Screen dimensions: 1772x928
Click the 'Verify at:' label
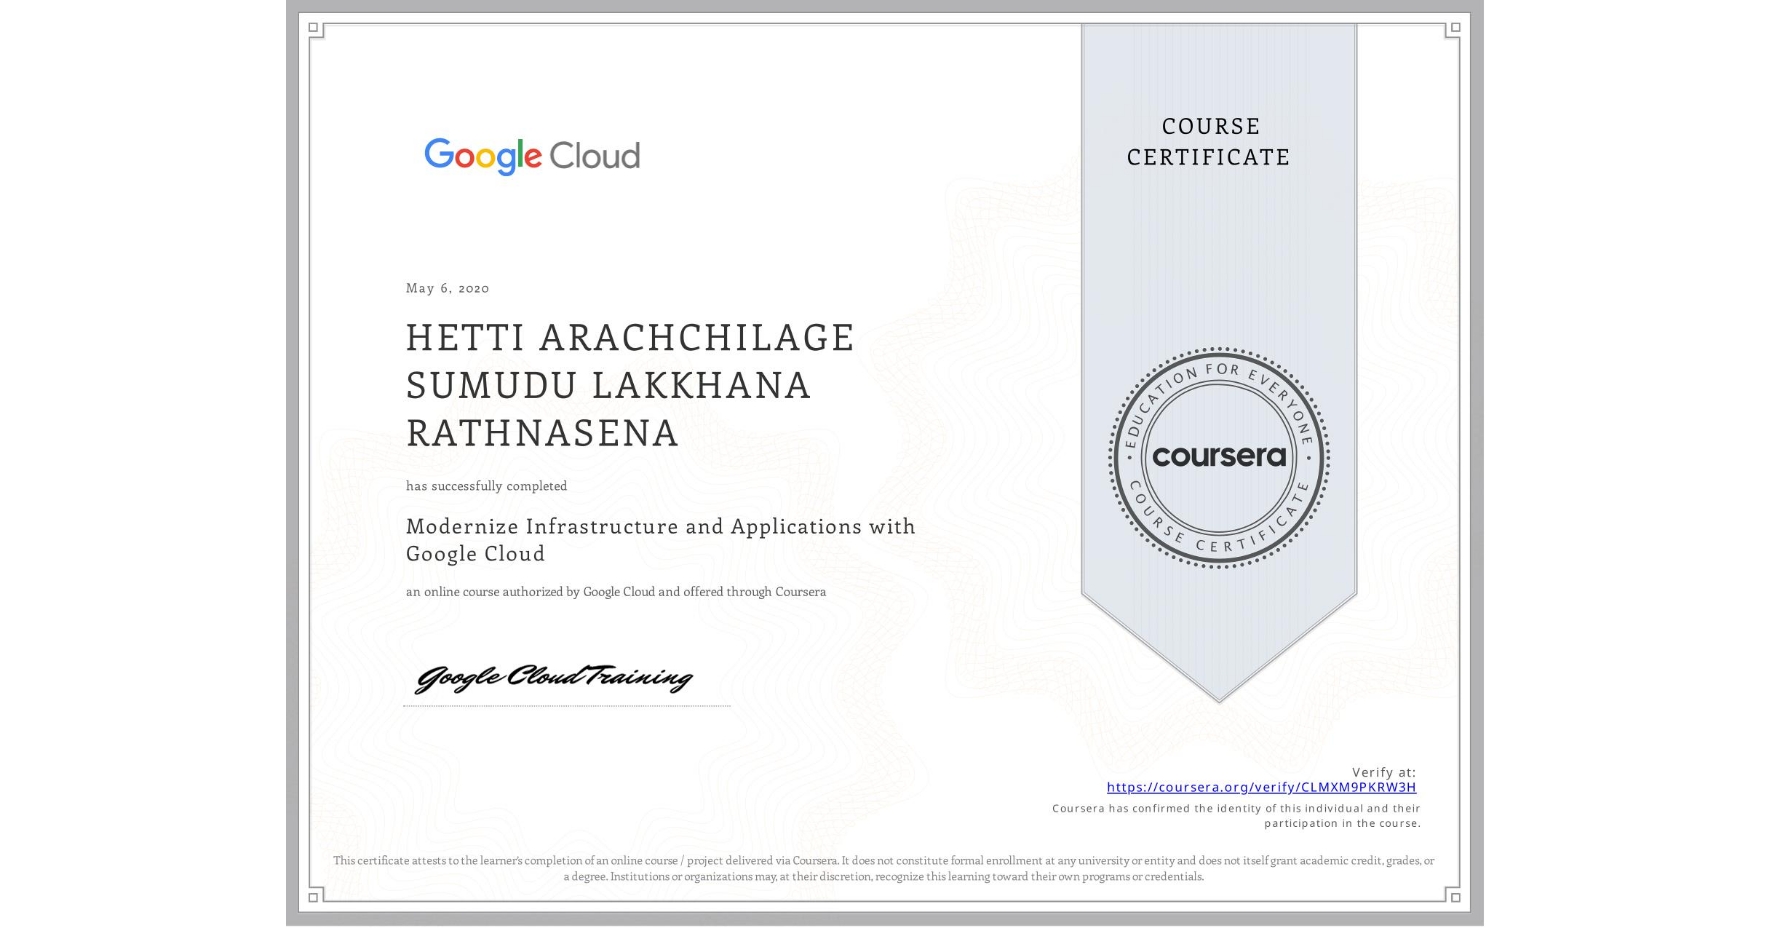pyautogui.click(x=1384, y=772)
